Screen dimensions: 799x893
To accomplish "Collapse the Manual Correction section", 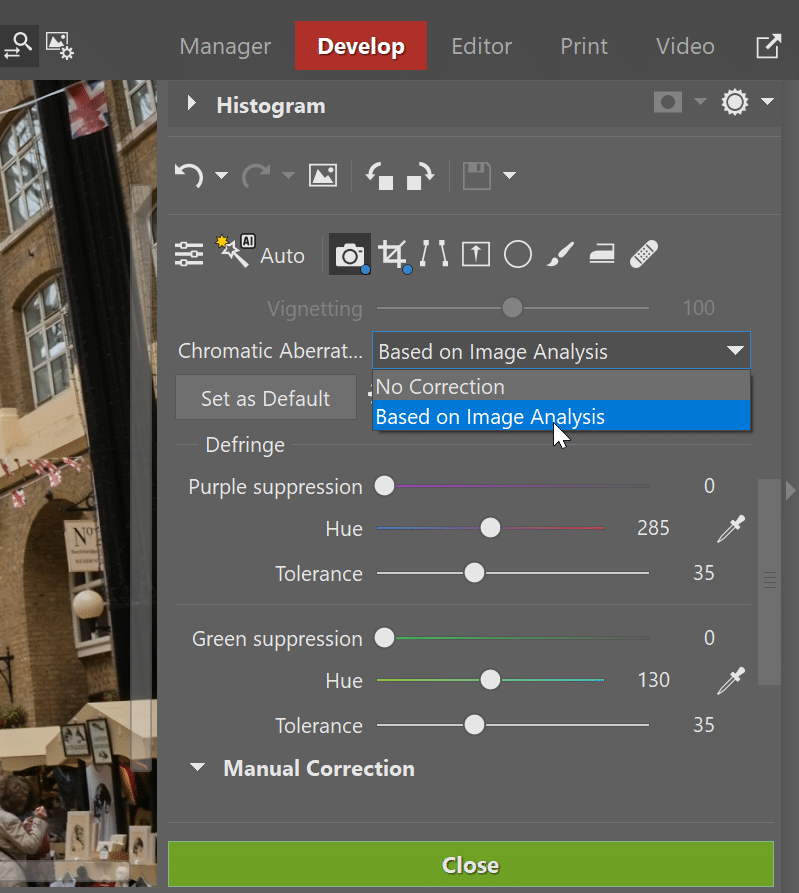I will [x=198, y=769].
